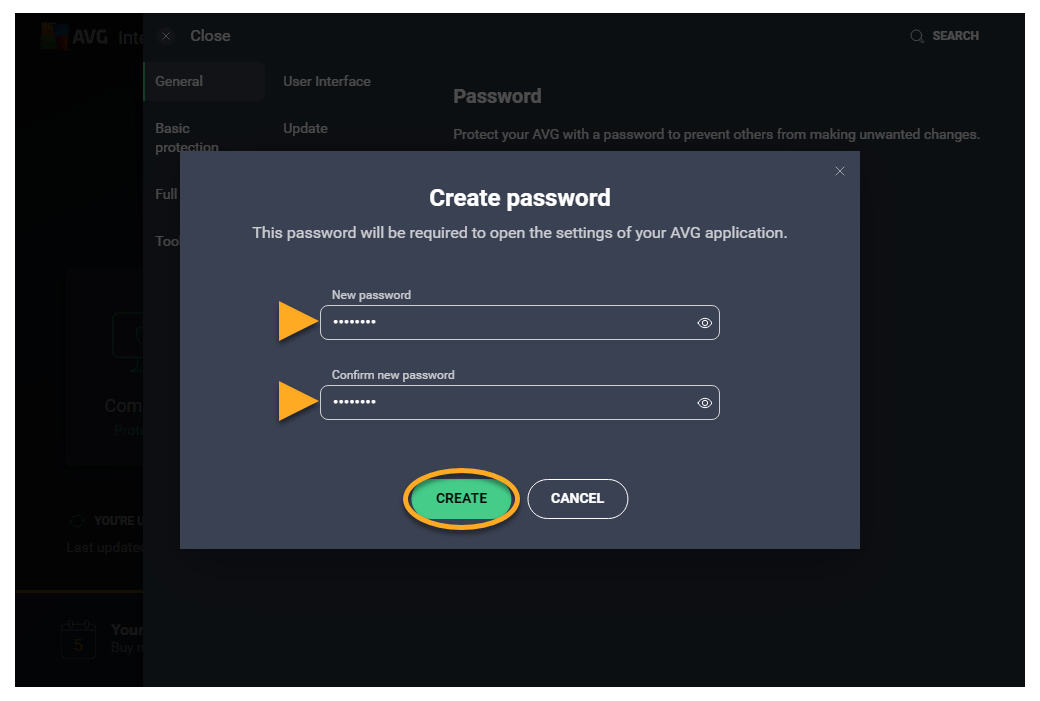Select the Full protection settings tab

[166, 194]
